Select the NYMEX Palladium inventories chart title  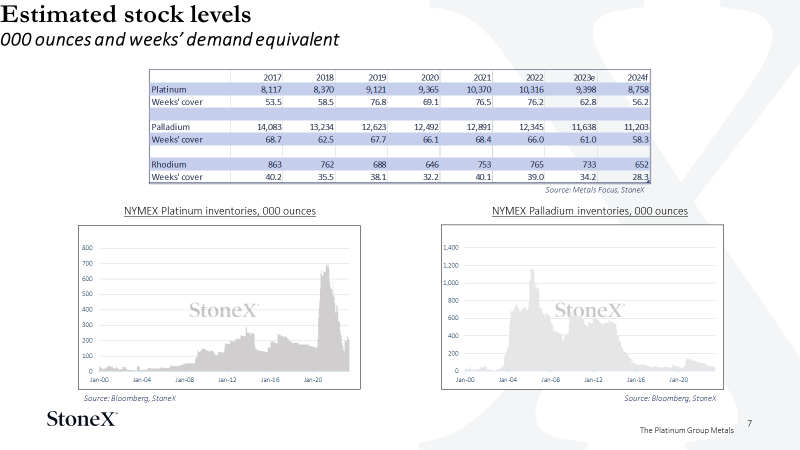click(590, 211)
